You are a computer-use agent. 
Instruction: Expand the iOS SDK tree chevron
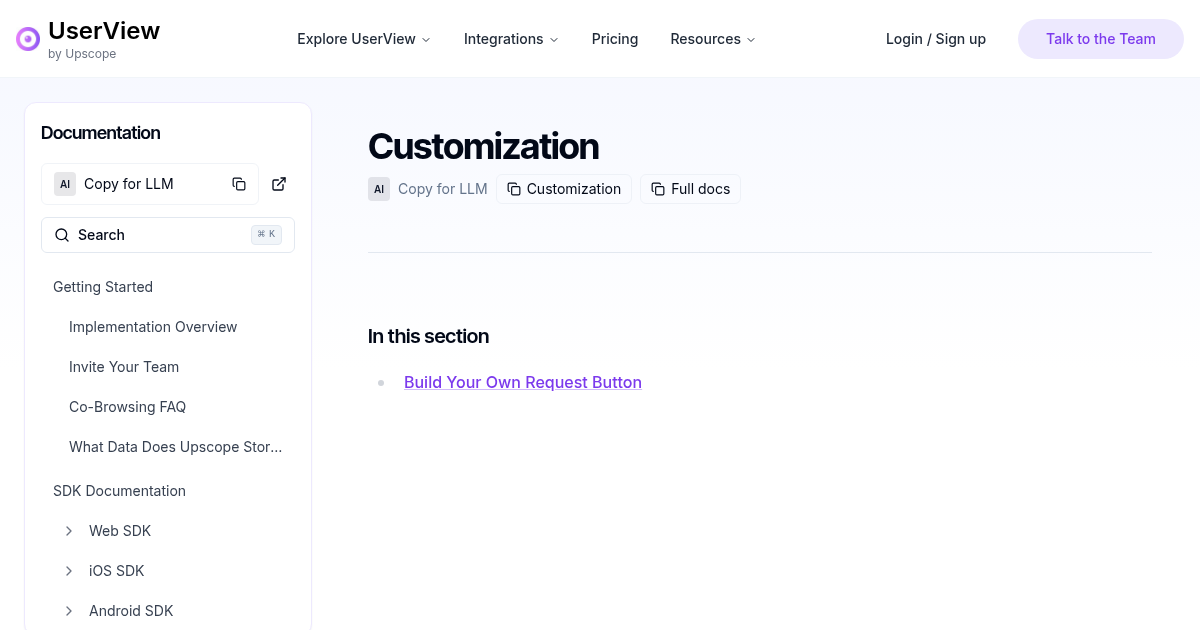(x=69, y=571)
